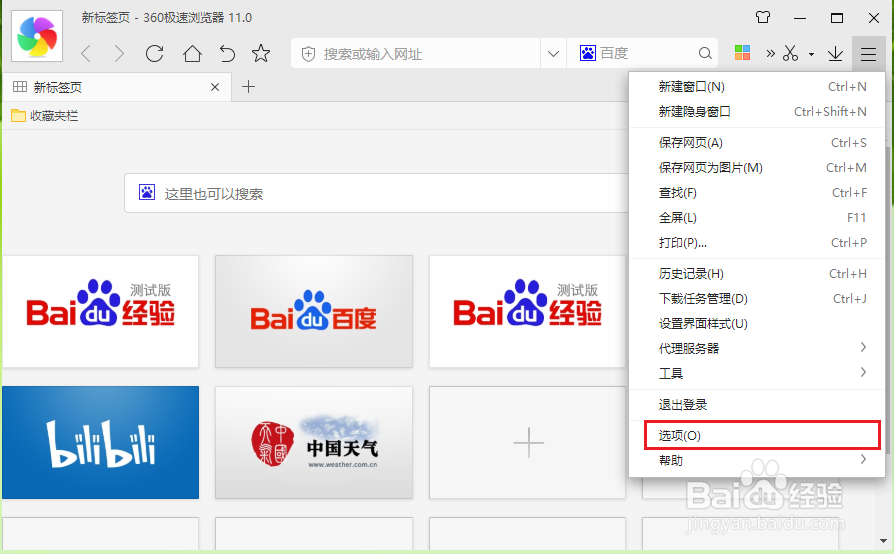Screen dimensions: 894x554
Task: Open the 收藏夹栏 bookmarks folder
Action: [44, 116]
